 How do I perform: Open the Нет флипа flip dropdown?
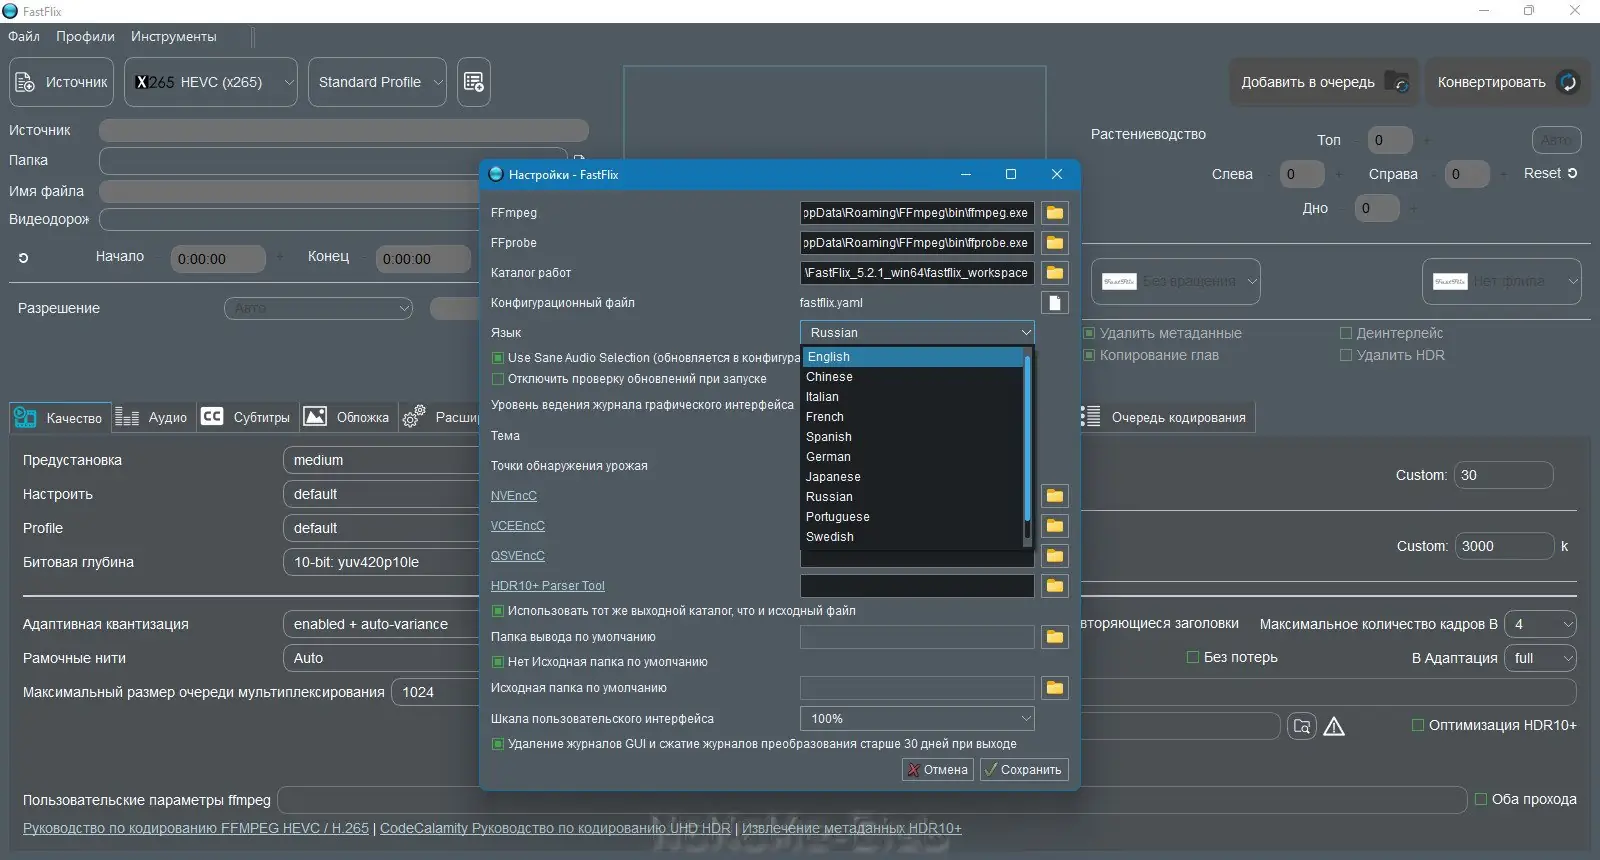(x=1502, y=282)
